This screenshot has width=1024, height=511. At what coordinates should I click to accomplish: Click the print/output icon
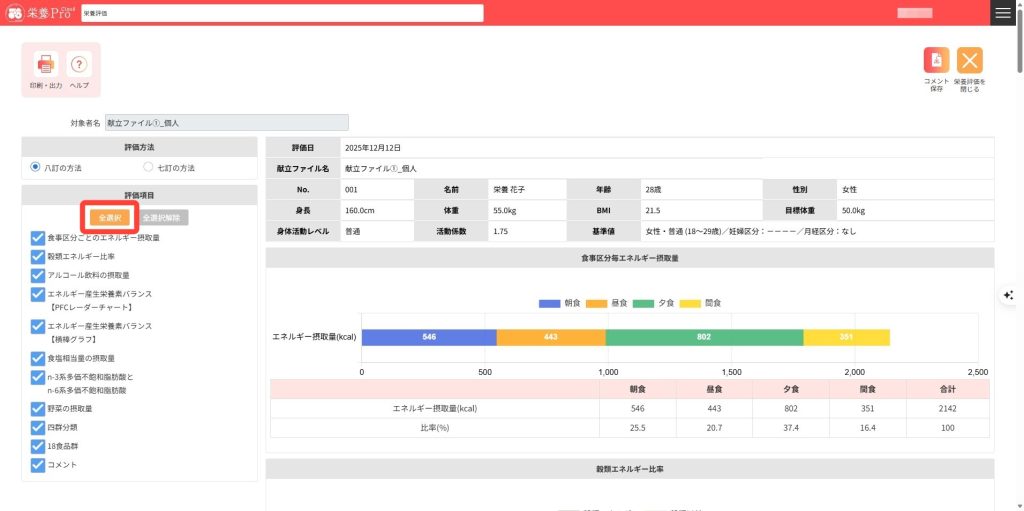coord(46,66)
